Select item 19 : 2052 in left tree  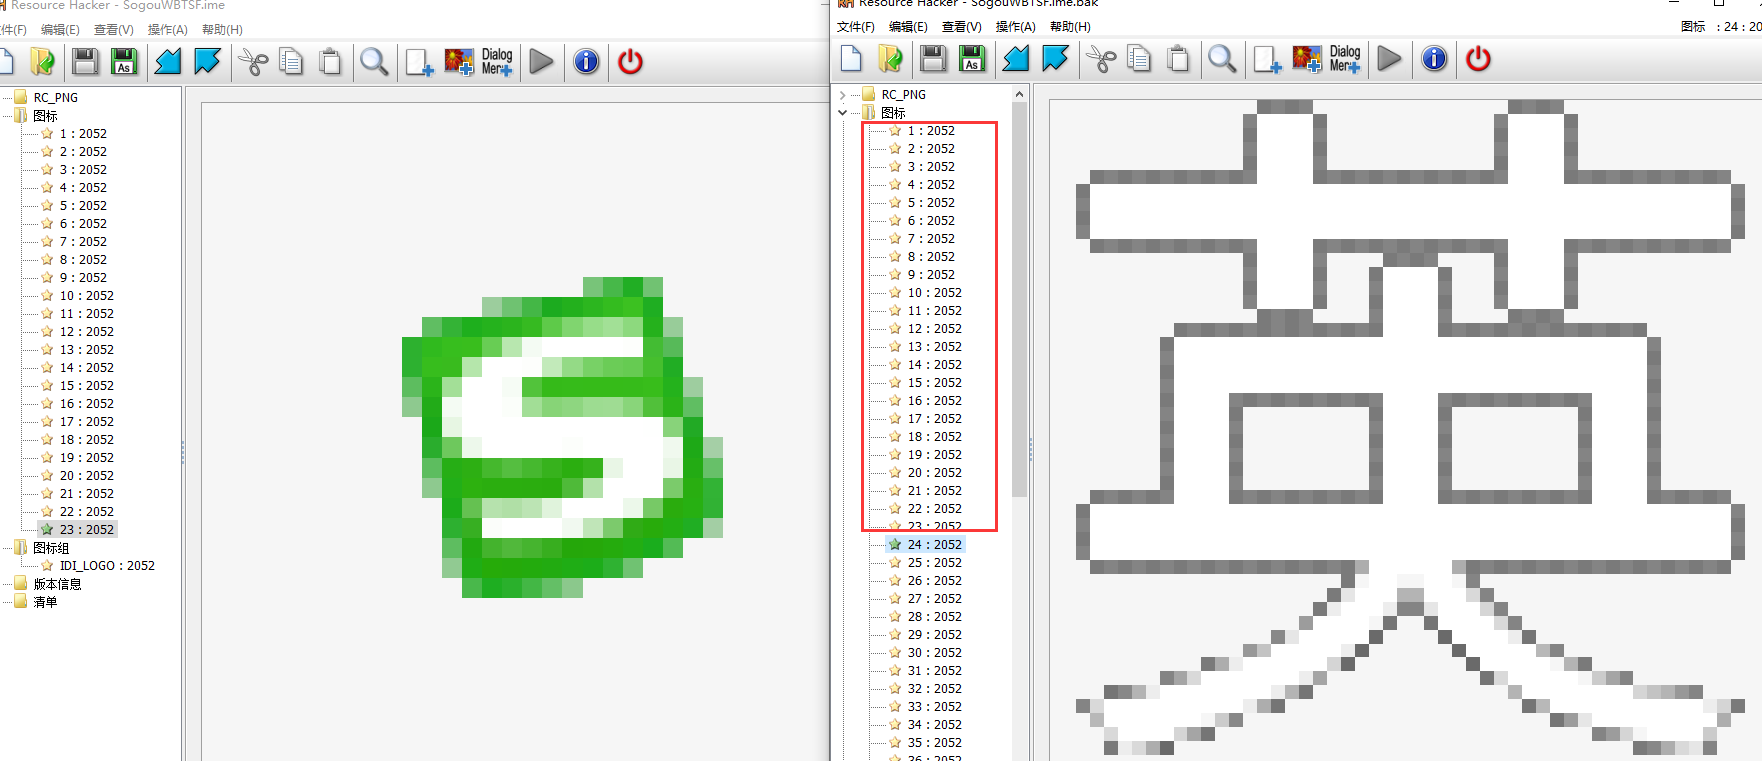tap(86, 458)
